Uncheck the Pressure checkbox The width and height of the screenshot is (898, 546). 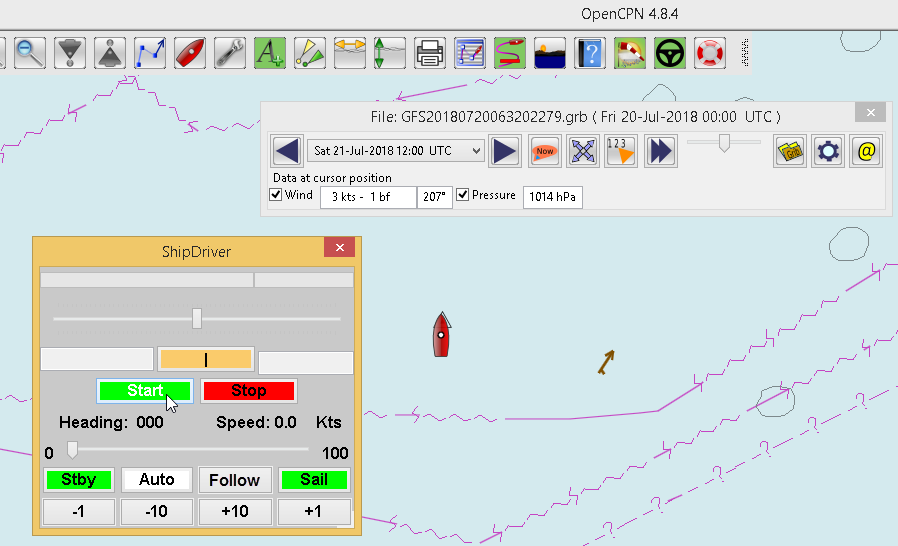click(x=463, y=195)
